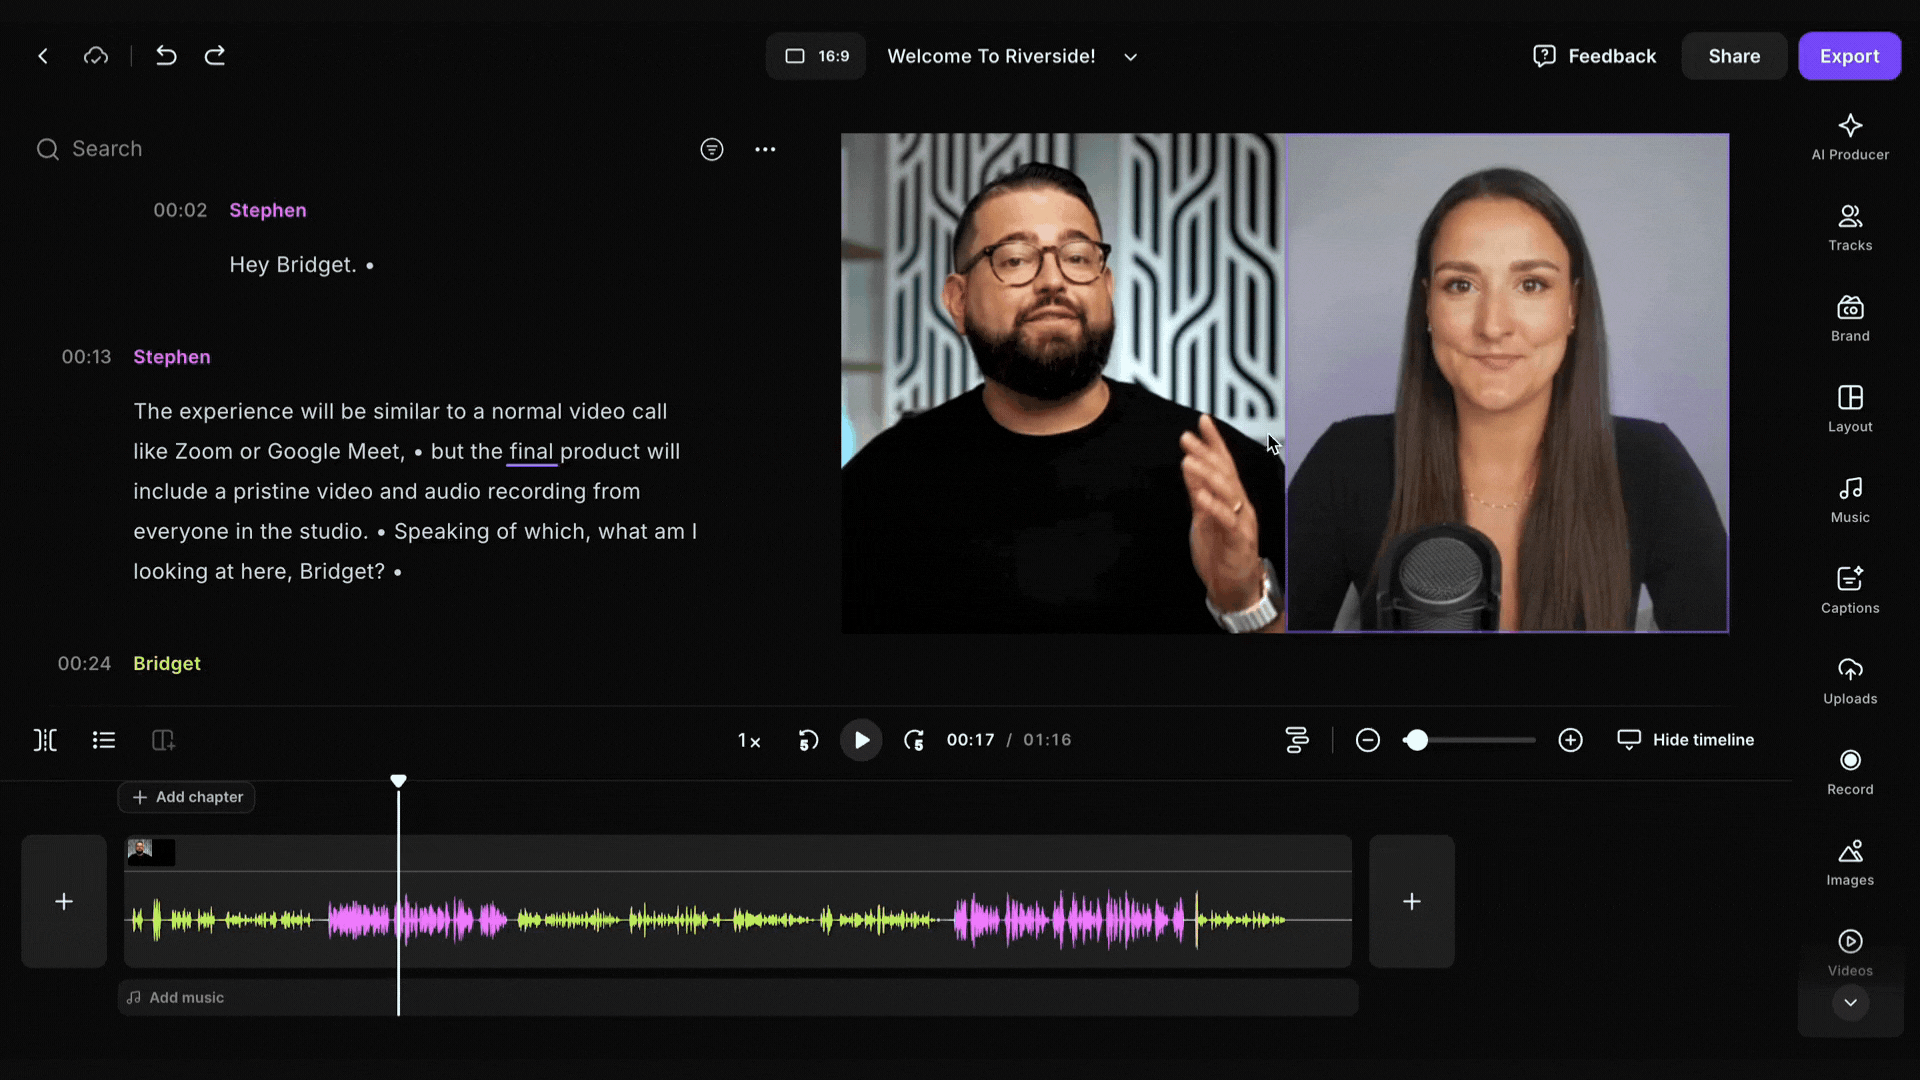This screenshot has height=1080, width=1920.
Task: Open the AI Producer panel
Action: tap(1850, 136)
